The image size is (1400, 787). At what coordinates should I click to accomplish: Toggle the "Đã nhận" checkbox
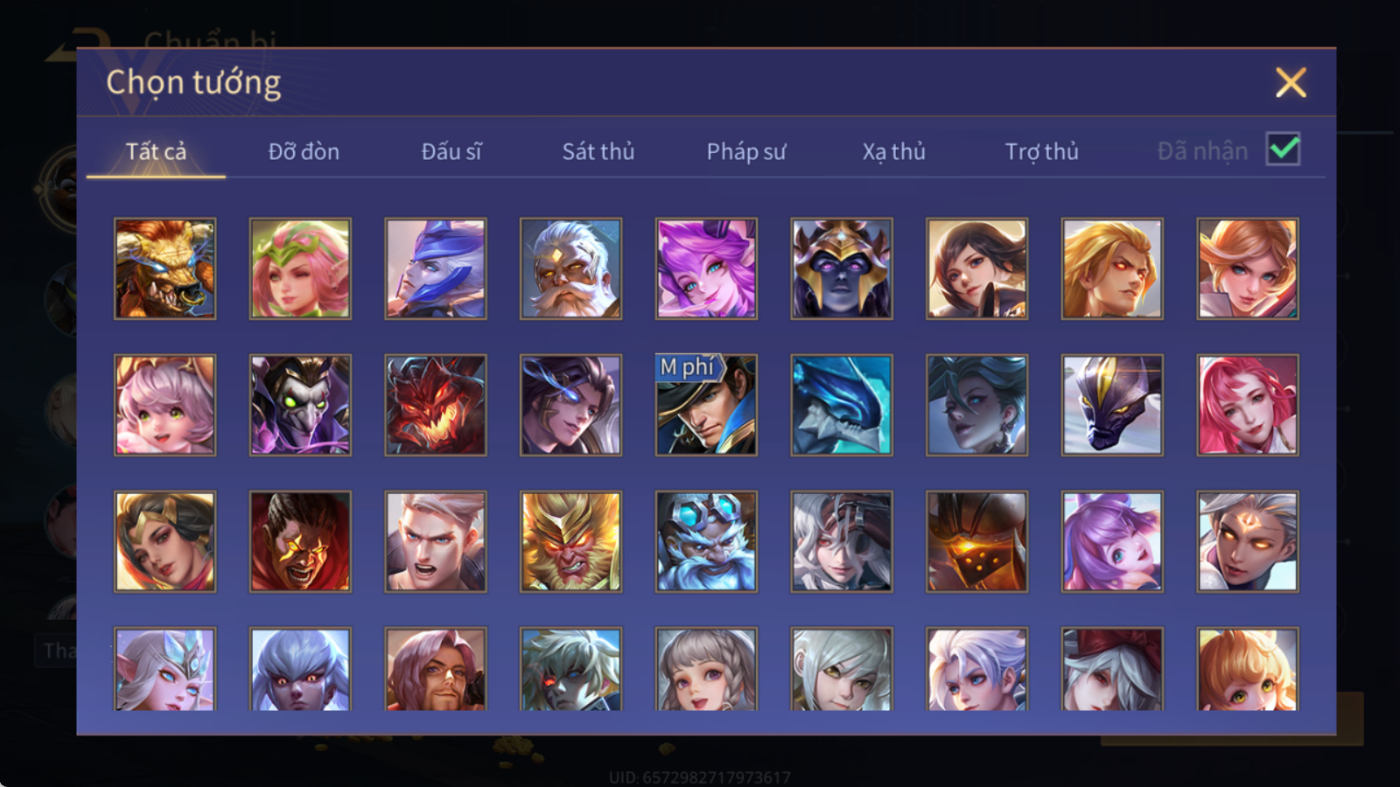click(1283, 150)
